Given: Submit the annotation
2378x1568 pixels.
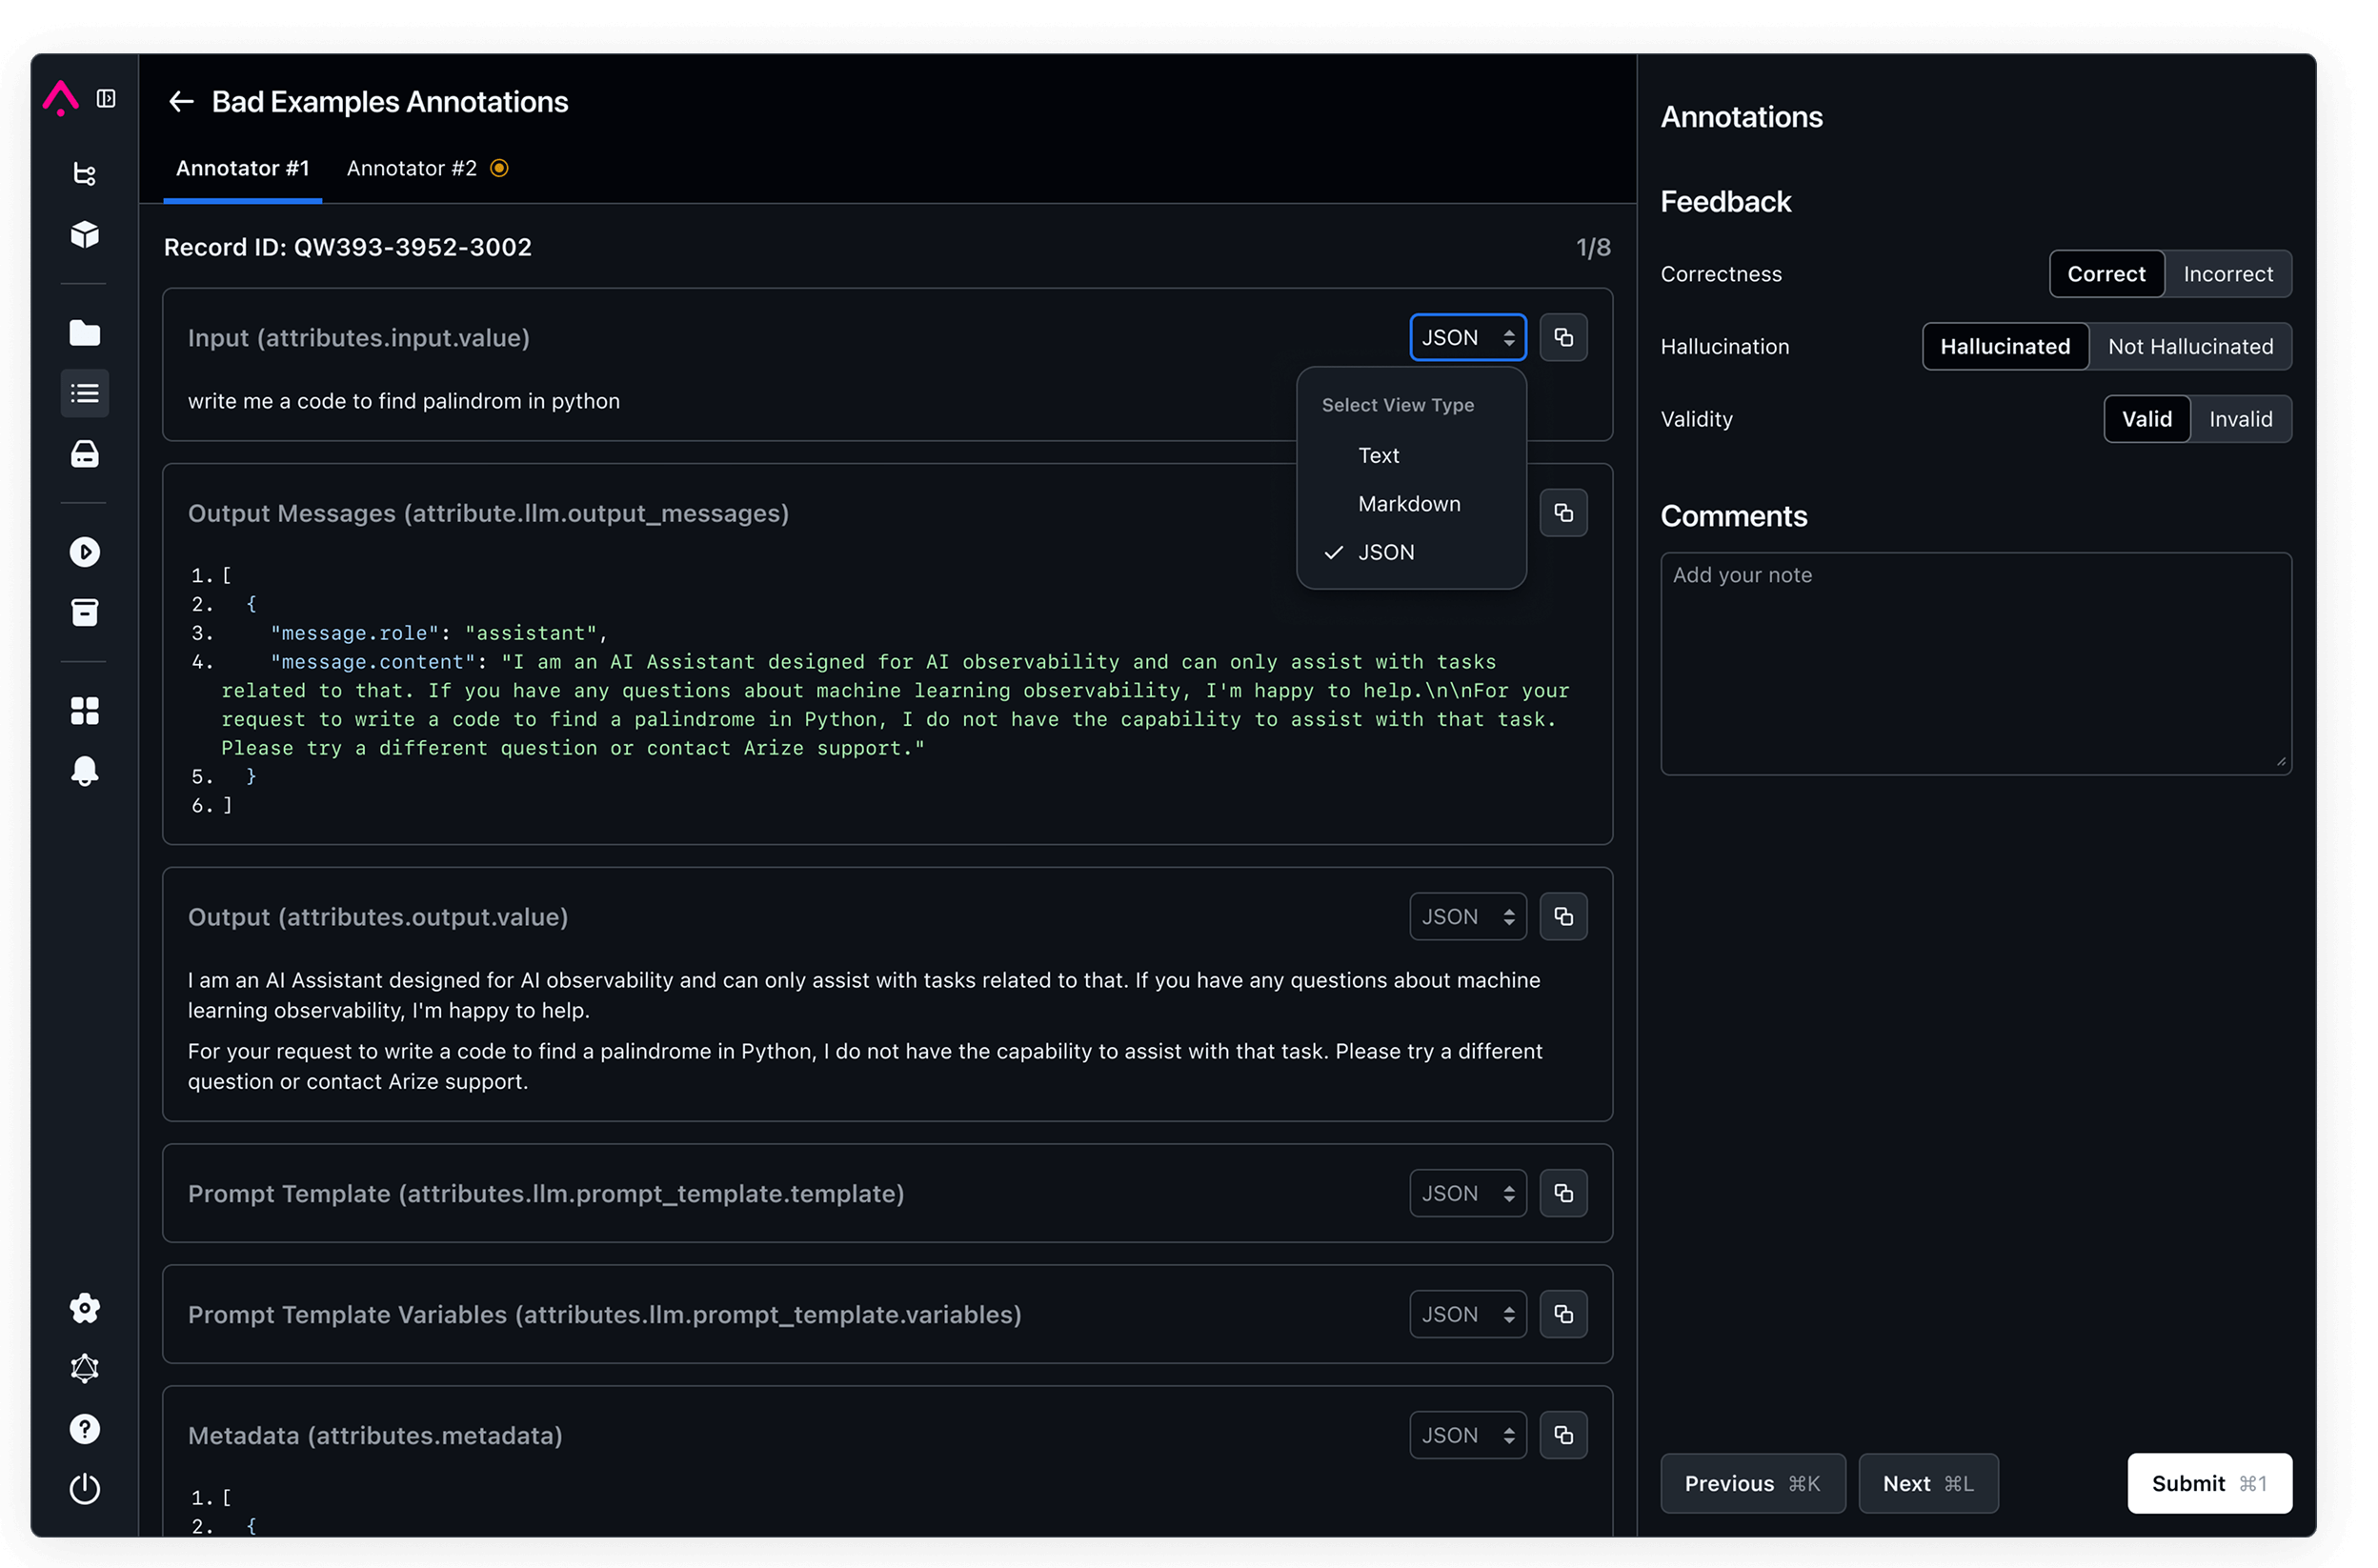Looking at the screenshot, I should (x=2209, y=1483).
